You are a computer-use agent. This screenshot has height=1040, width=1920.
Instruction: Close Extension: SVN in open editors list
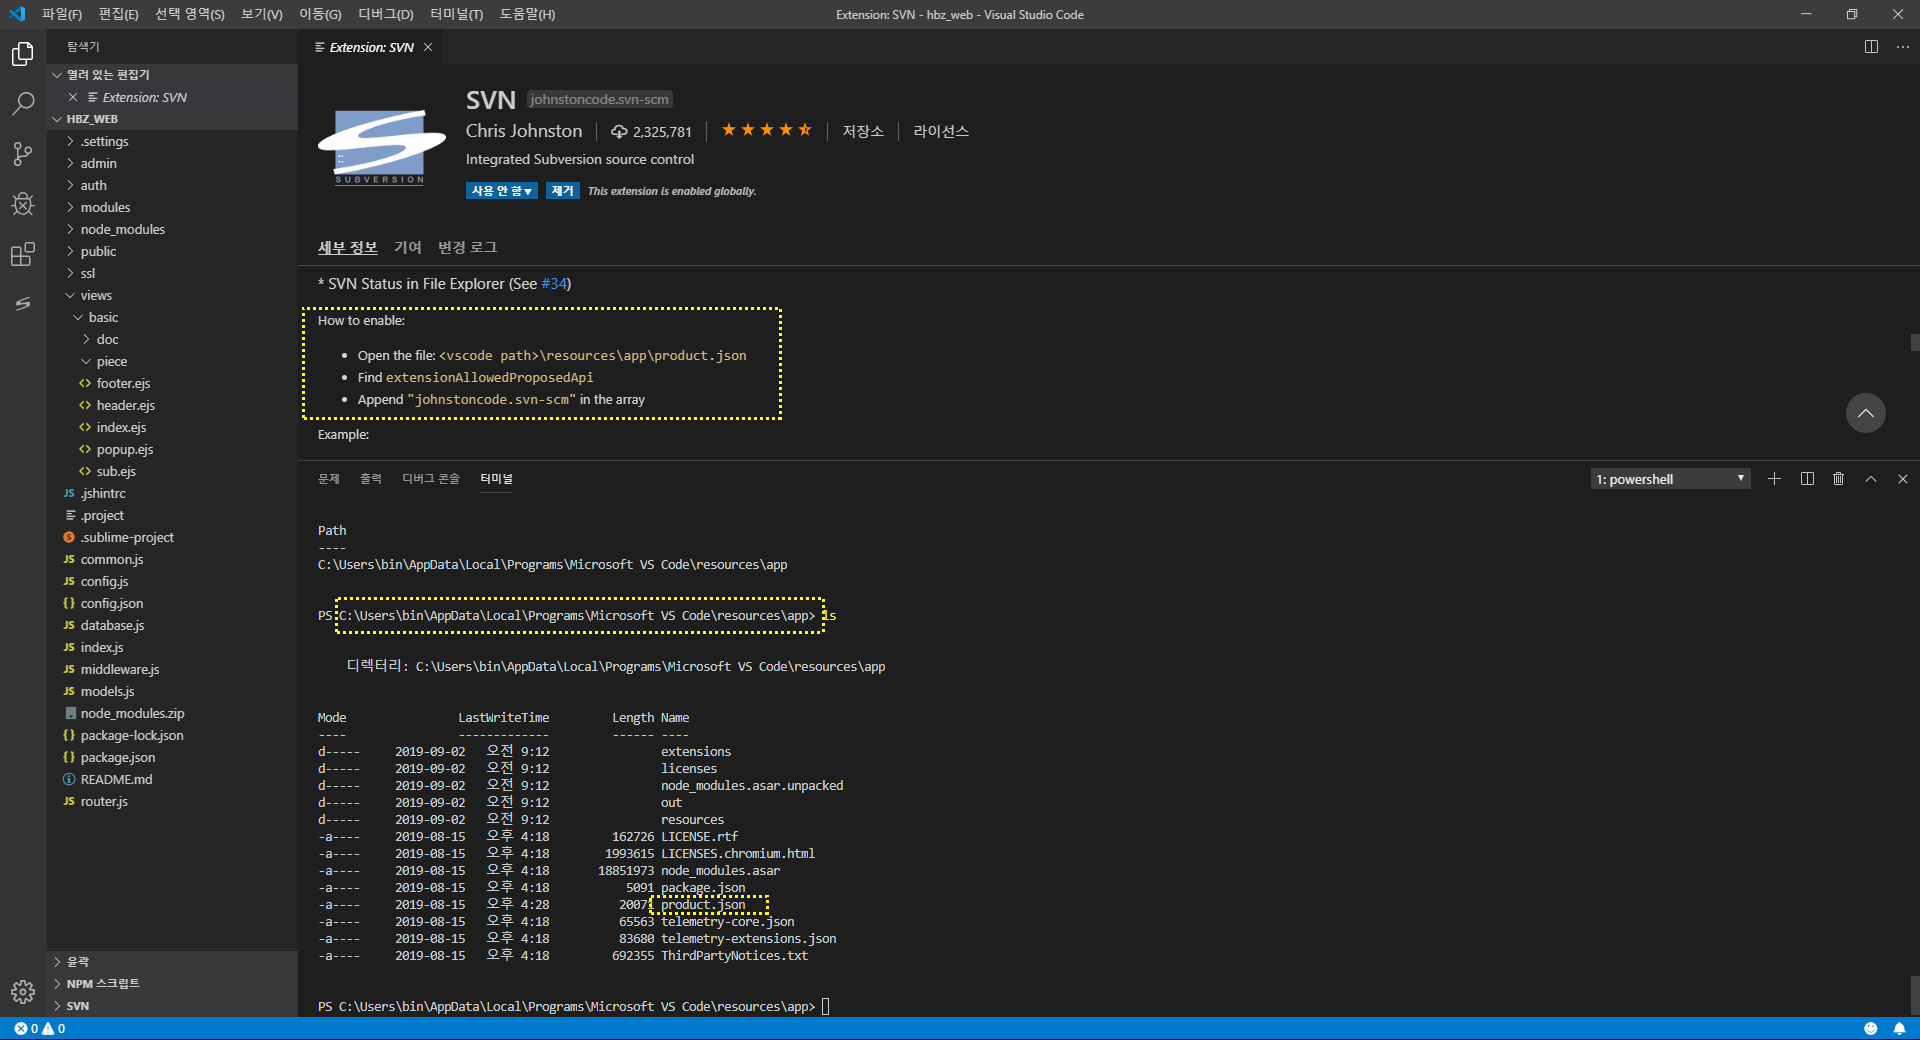click(x=73, y=97)
